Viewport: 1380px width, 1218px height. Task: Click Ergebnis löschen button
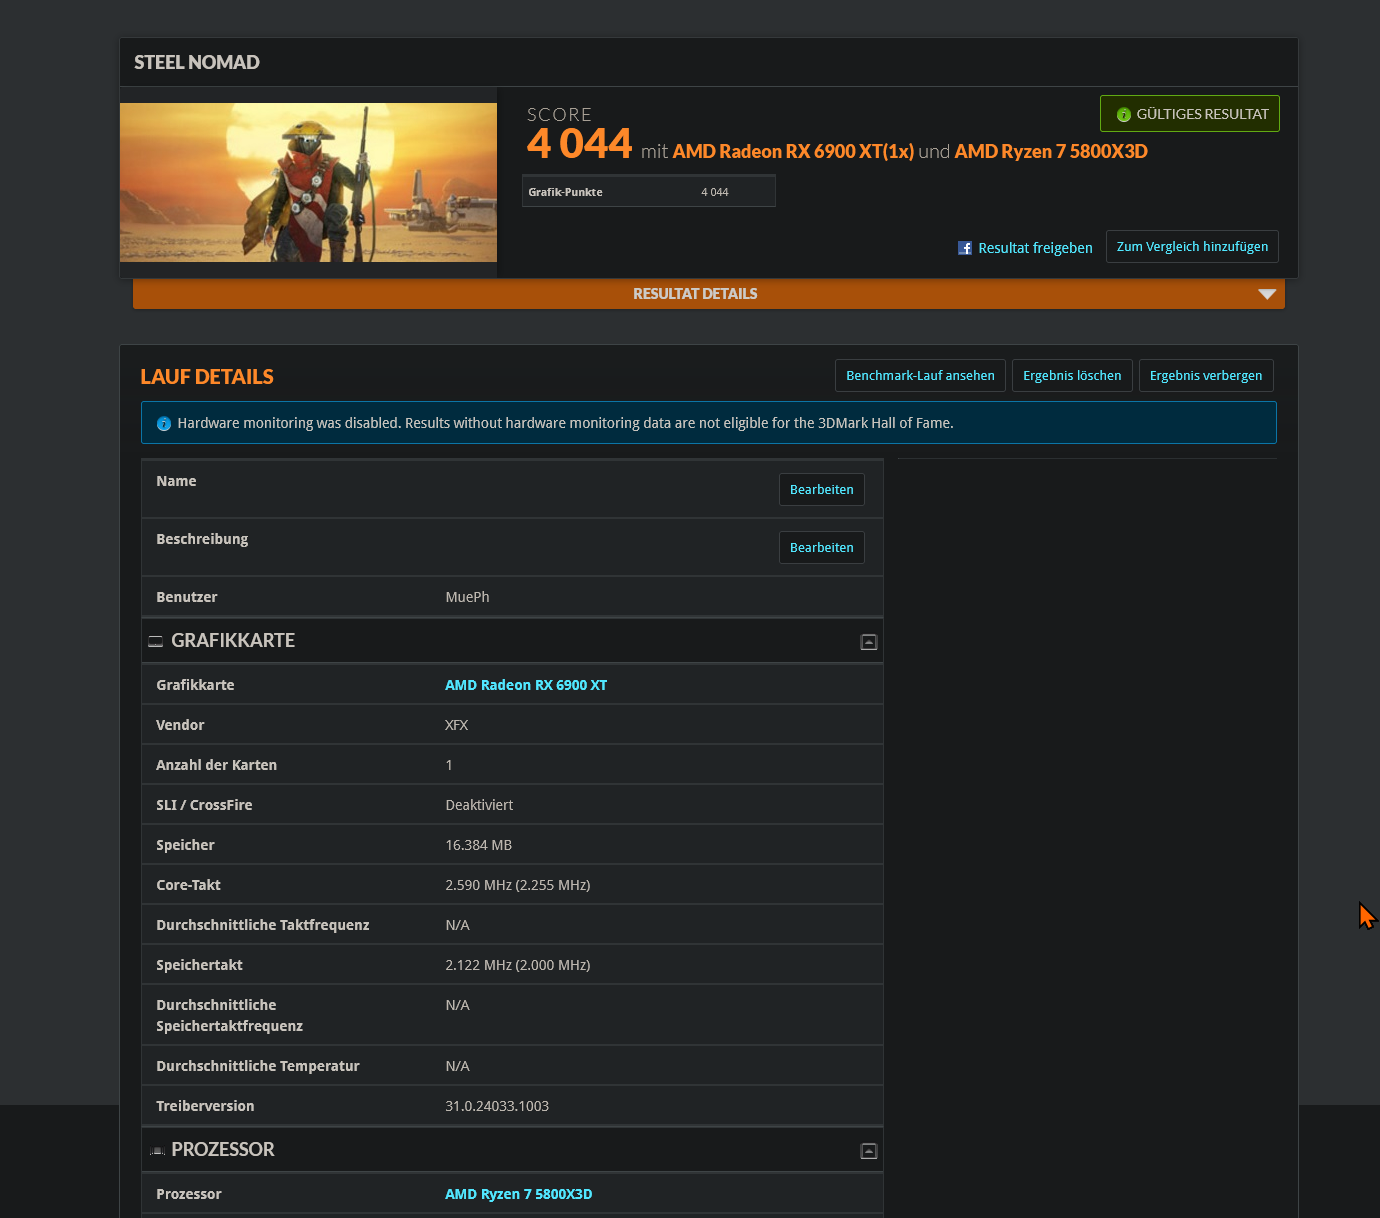click(x=1072, y=376)
